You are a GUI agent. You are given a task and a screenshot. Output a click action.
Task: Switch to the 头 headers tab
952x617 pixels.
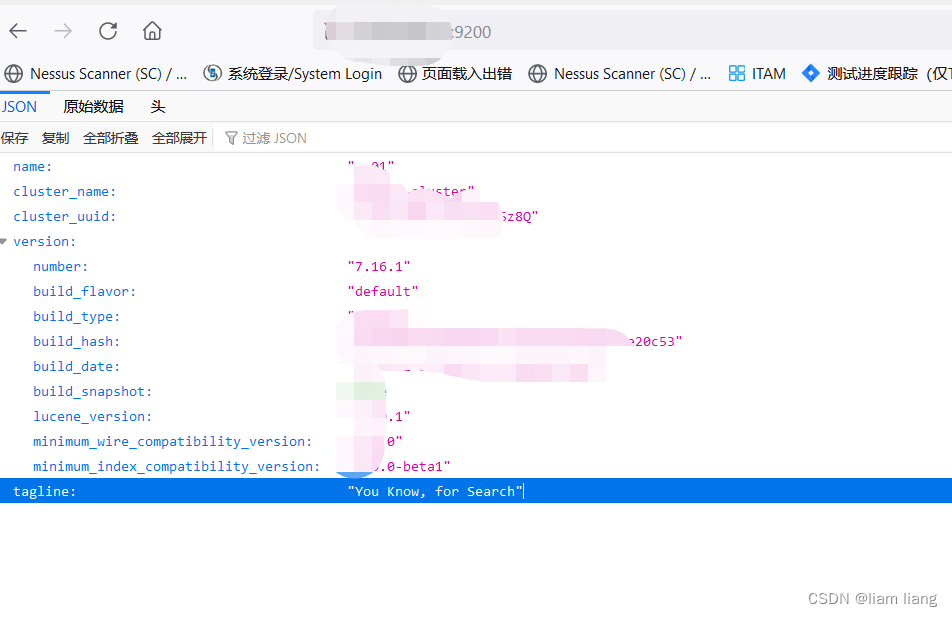click(x=158, y=107)
